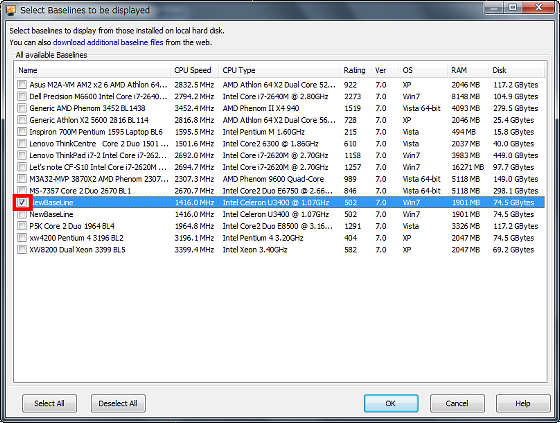Click the Intel Pentium 4 3.20GHz cell
560x423 pixels.
(x=263, y=238)
